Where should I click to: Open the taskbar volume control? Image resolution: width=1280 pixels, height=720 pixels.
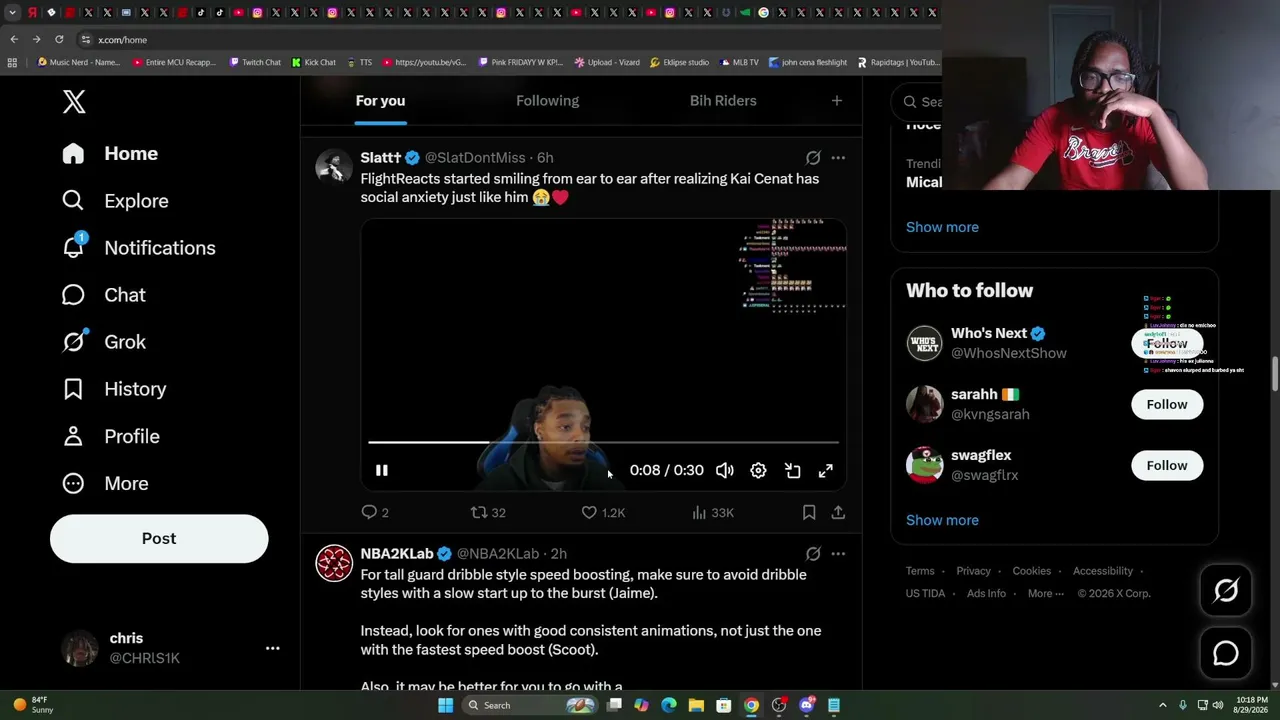tap(1218, 705)
